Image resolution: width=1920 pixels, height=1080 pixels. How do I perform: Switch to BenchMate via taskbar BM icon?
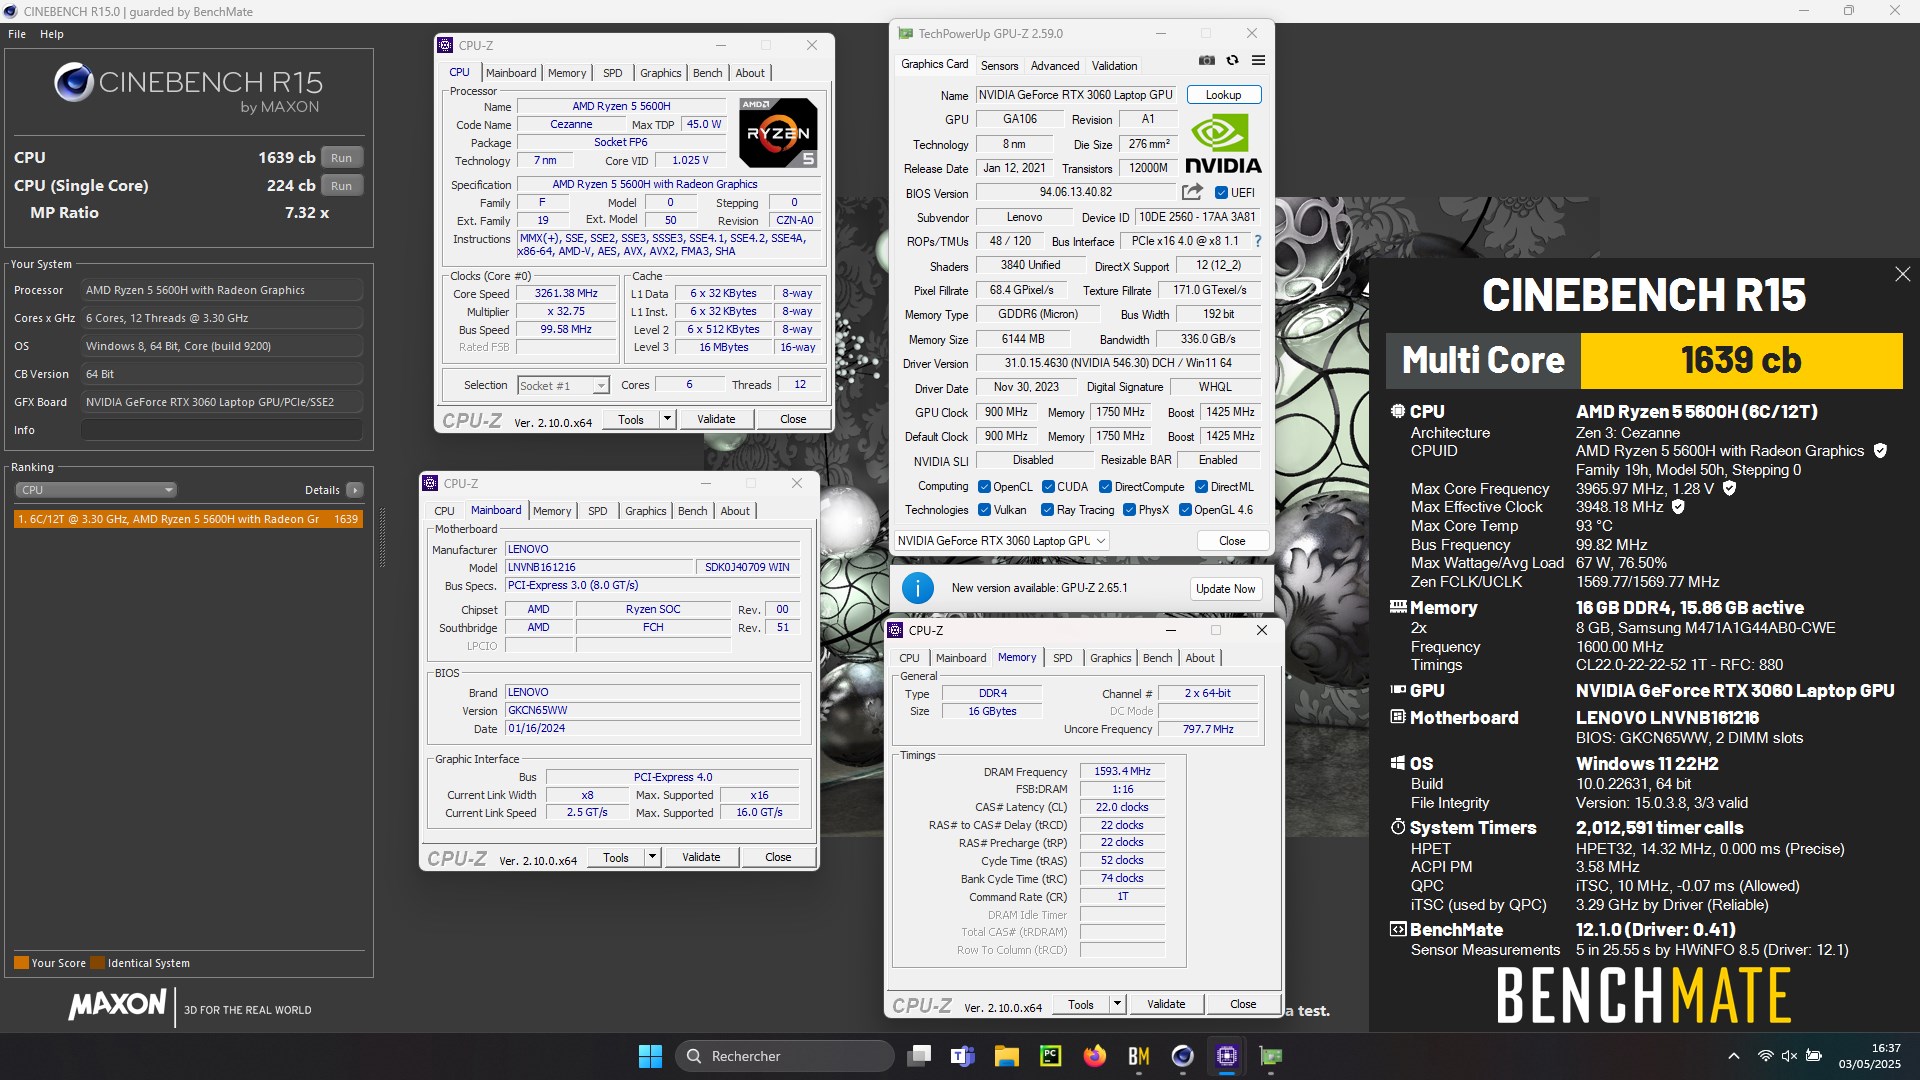click(x=1138, y=1056)
